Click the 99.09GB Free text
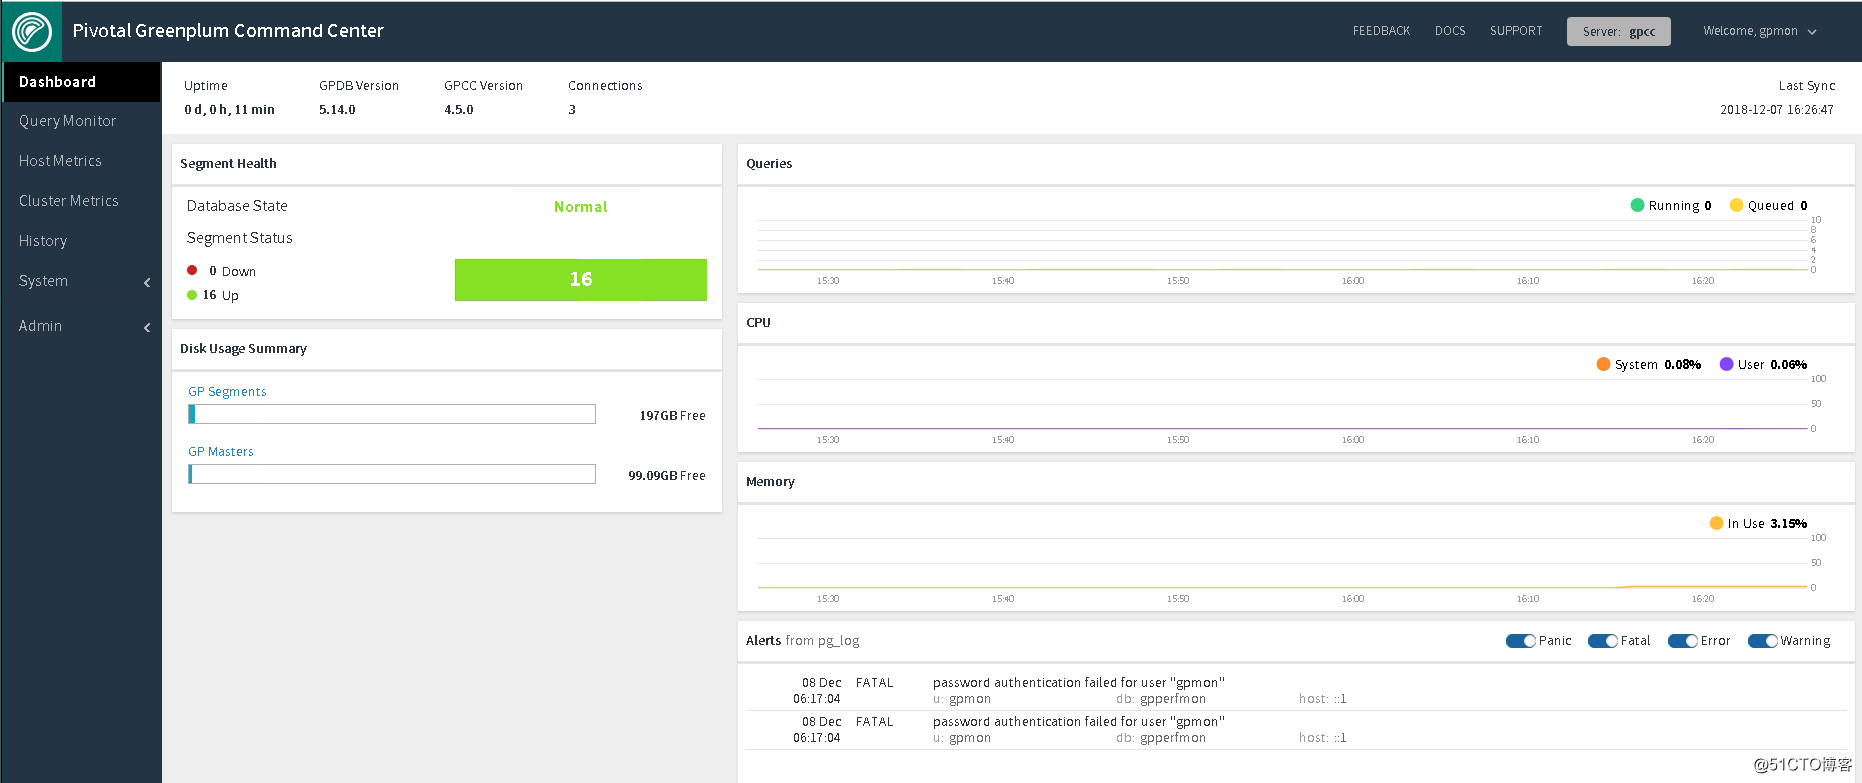The height and width of the screenshot is (783, 1862). (667, 476)
